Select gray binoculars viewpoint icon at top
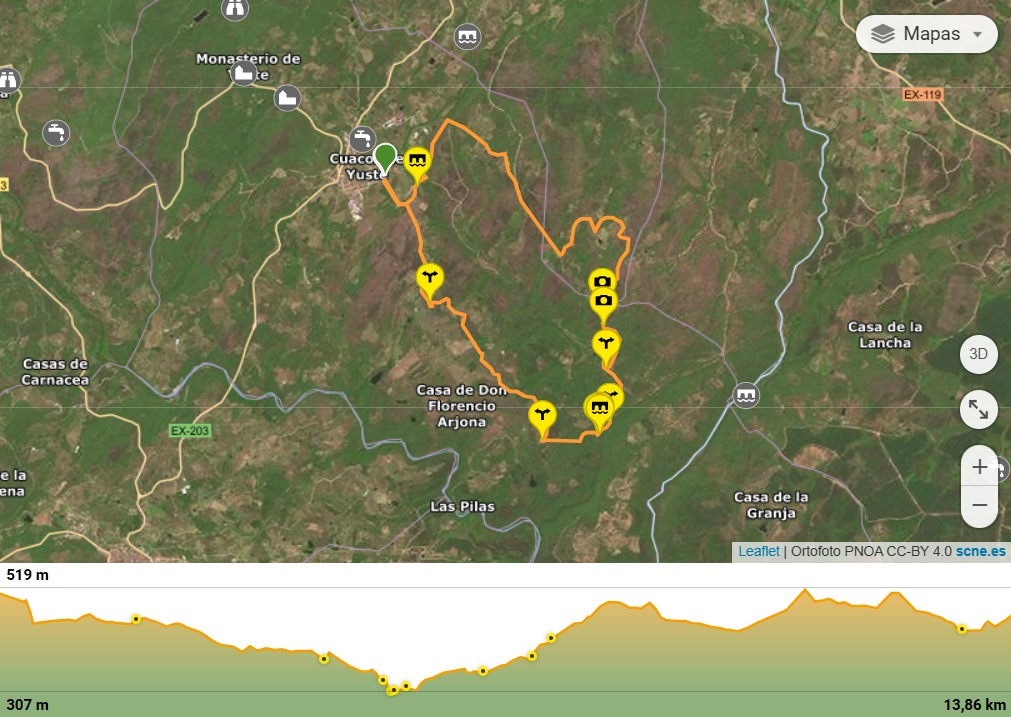Viewport: 1011px width, 717px height. (x=235, y=9)
